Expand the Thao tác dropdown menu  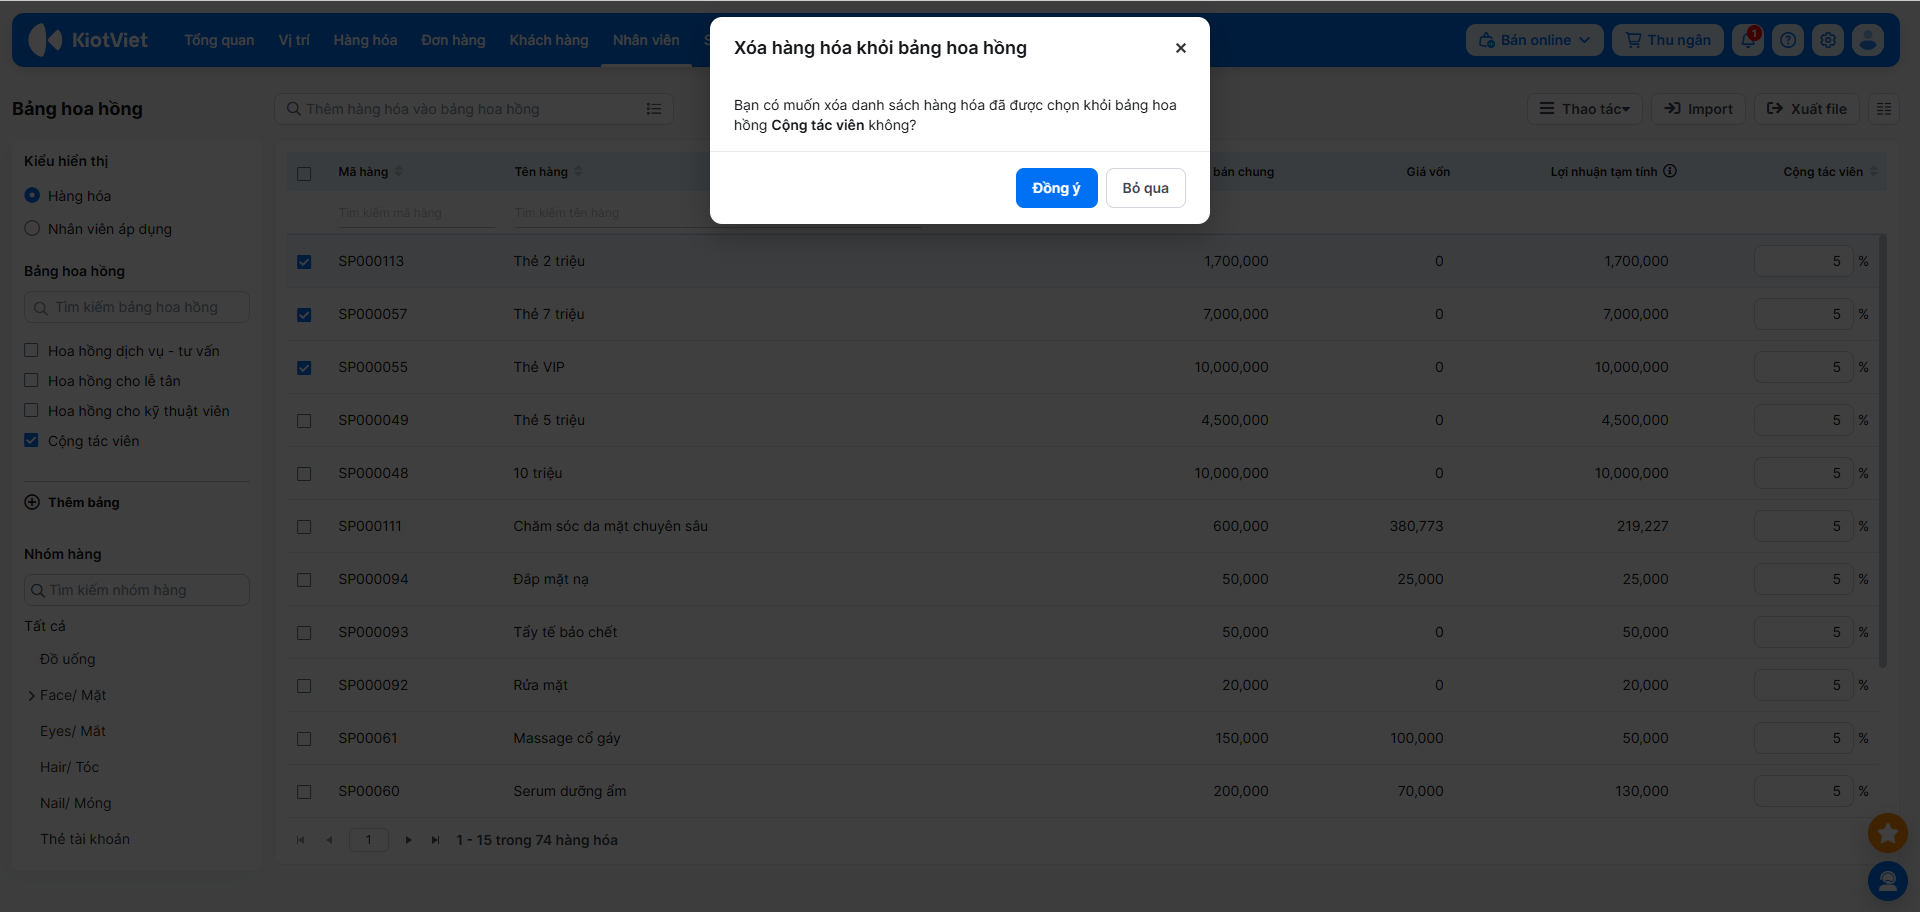click(x=1585, y=109)
